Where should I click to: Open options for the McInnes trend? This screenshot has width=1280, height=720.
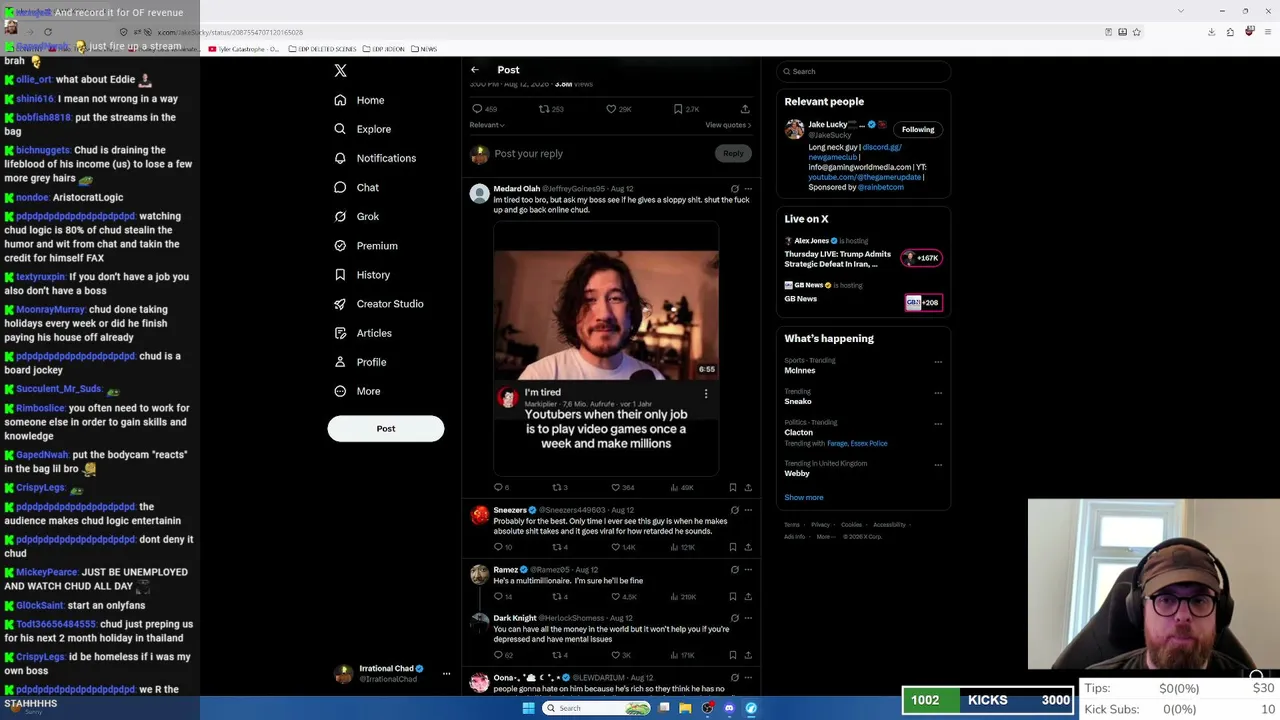coord(938,362)
